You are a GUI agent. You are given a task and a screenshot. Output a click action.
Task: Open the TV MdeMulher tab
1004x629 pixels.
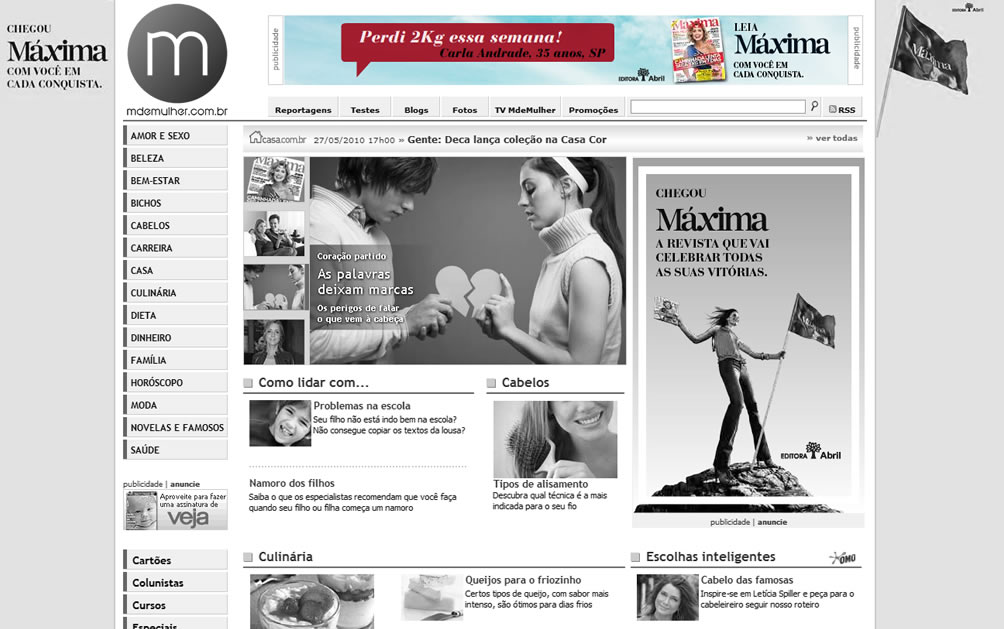coord(525,108)
